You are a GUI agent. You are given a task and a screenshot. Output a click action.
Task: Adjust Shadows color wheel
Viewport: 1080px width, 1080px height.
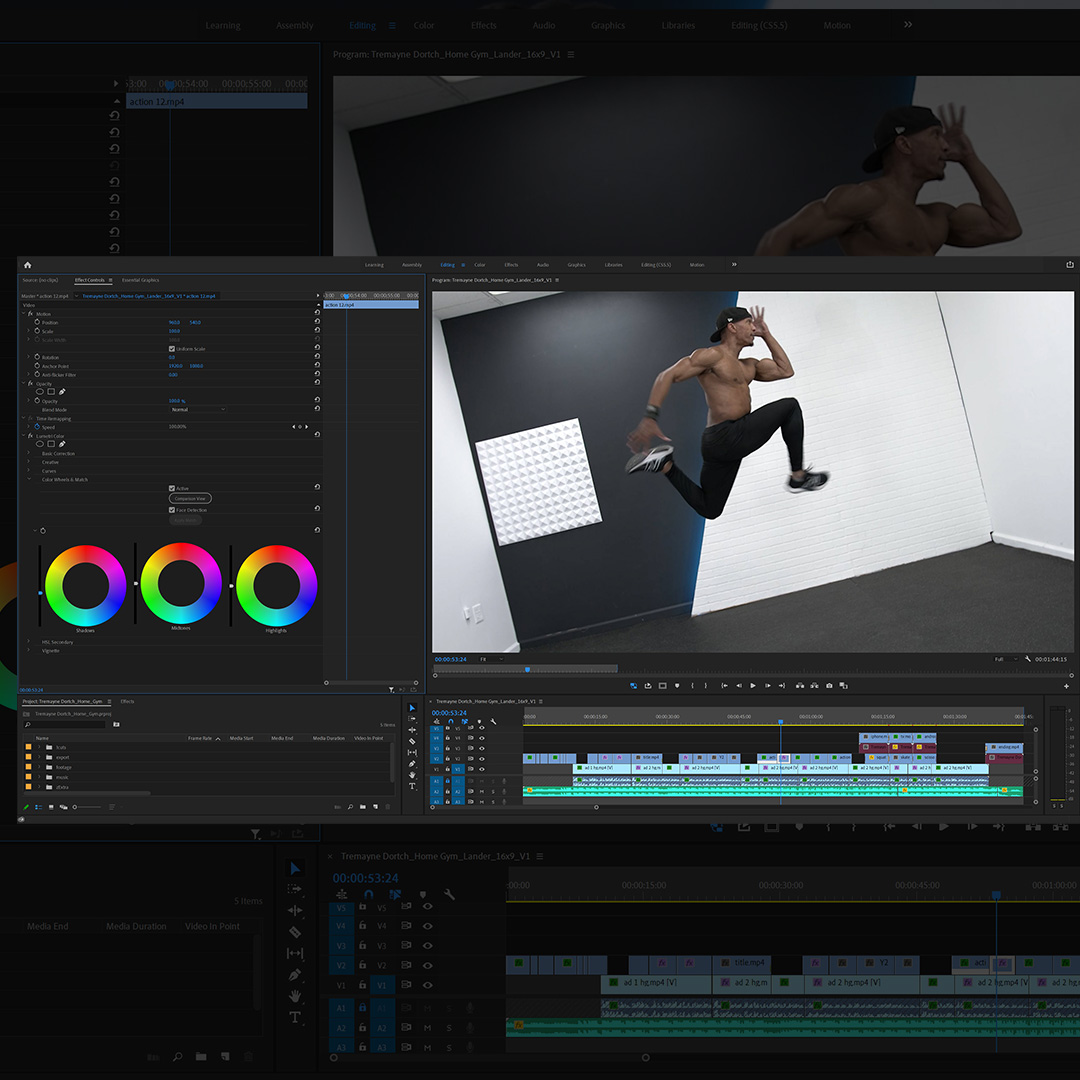coord(85,585)
